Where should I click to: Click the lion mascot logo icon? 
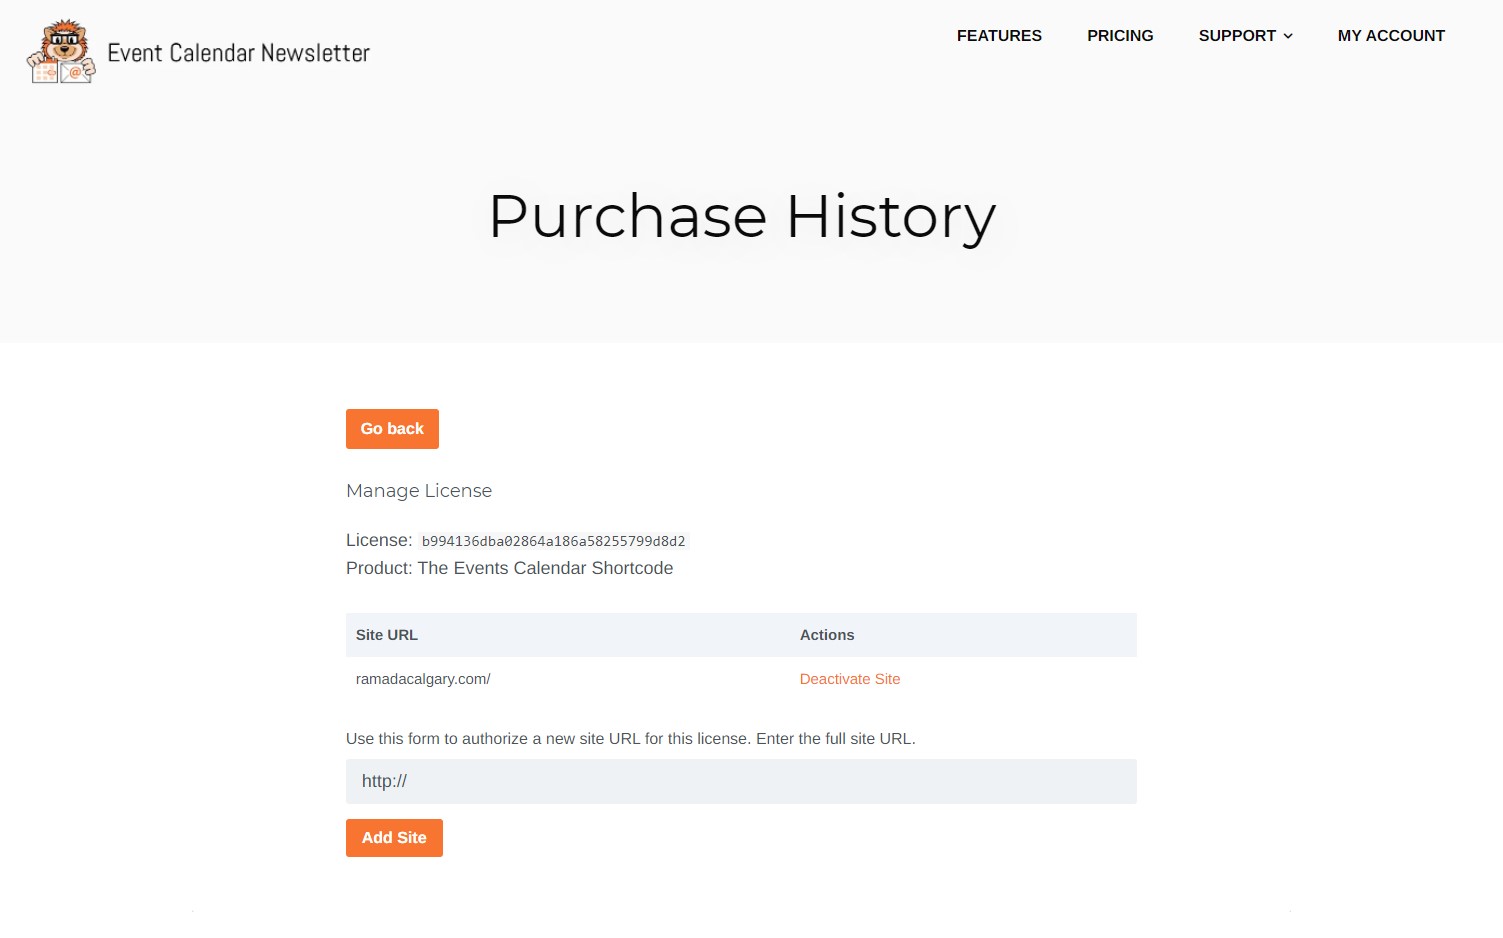click(x=61, y=51)
